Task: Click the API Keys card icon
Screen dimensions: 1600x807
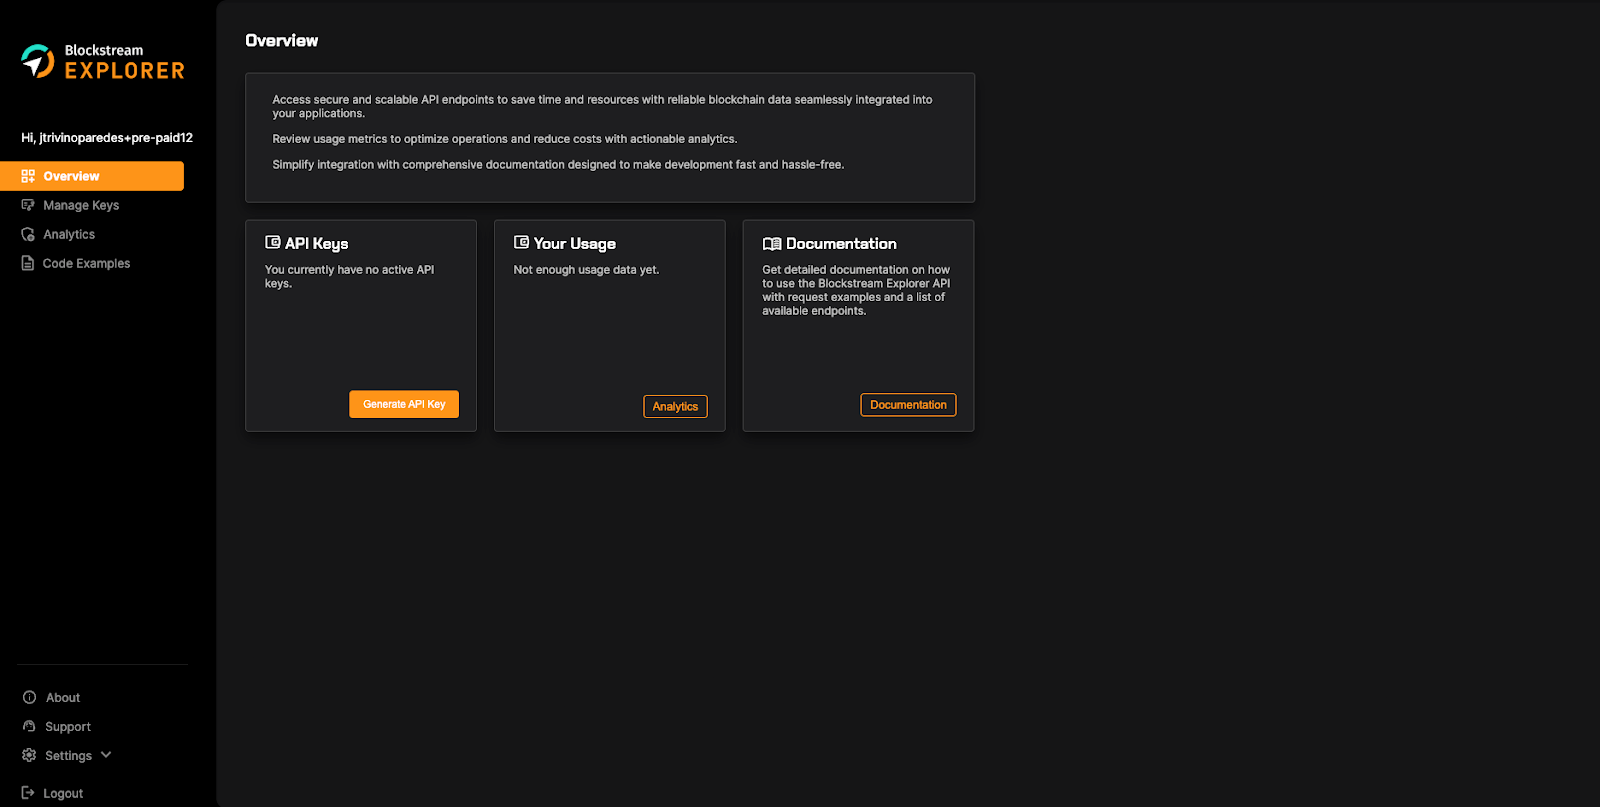Action: pos(272,242)
